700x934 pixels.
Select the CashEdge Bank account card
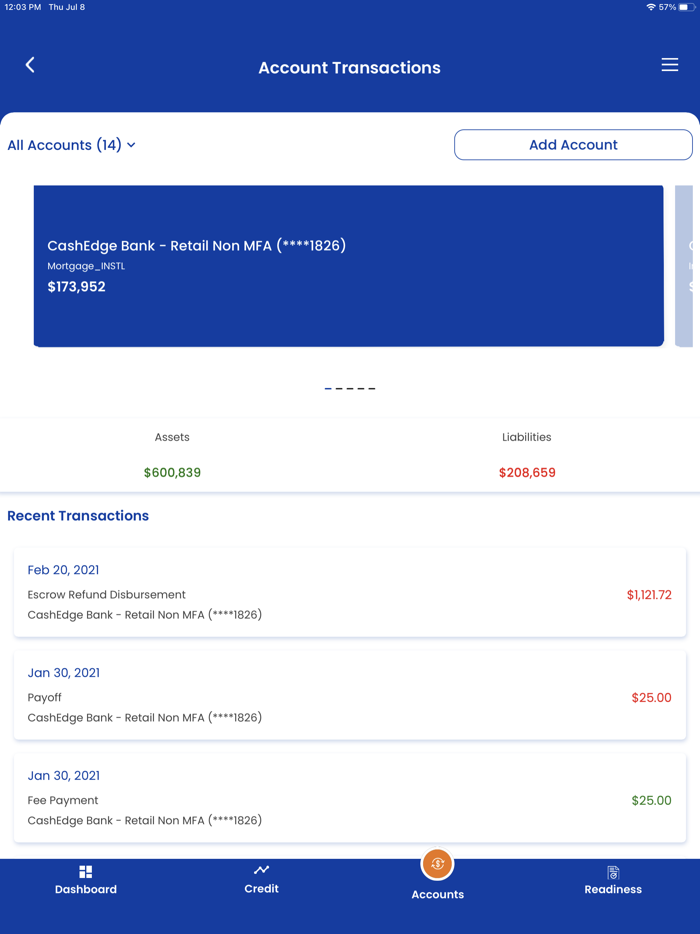(348, 265)
